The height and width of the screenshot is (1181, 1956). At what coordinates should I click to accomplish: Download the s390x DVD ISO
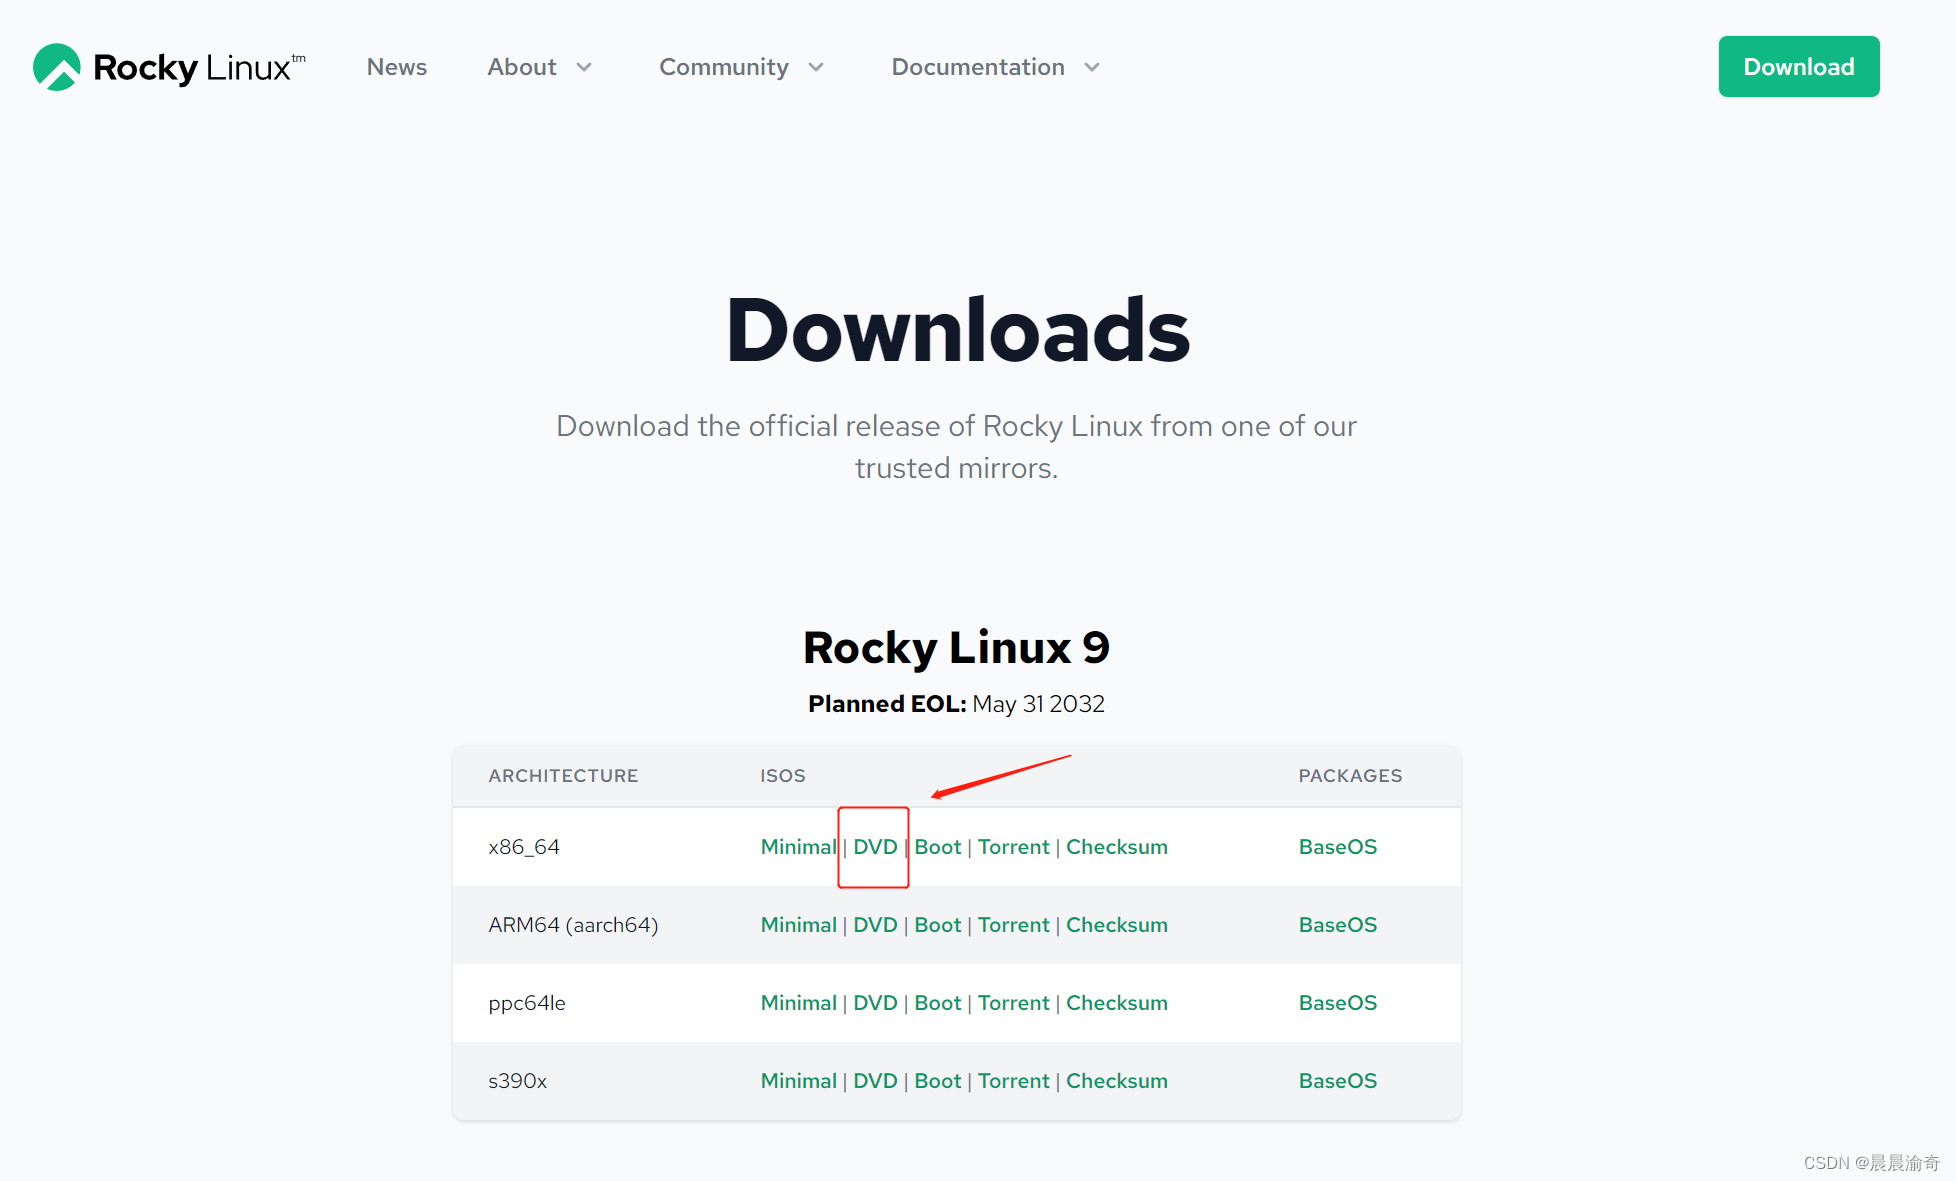(x=875, y=1081)
